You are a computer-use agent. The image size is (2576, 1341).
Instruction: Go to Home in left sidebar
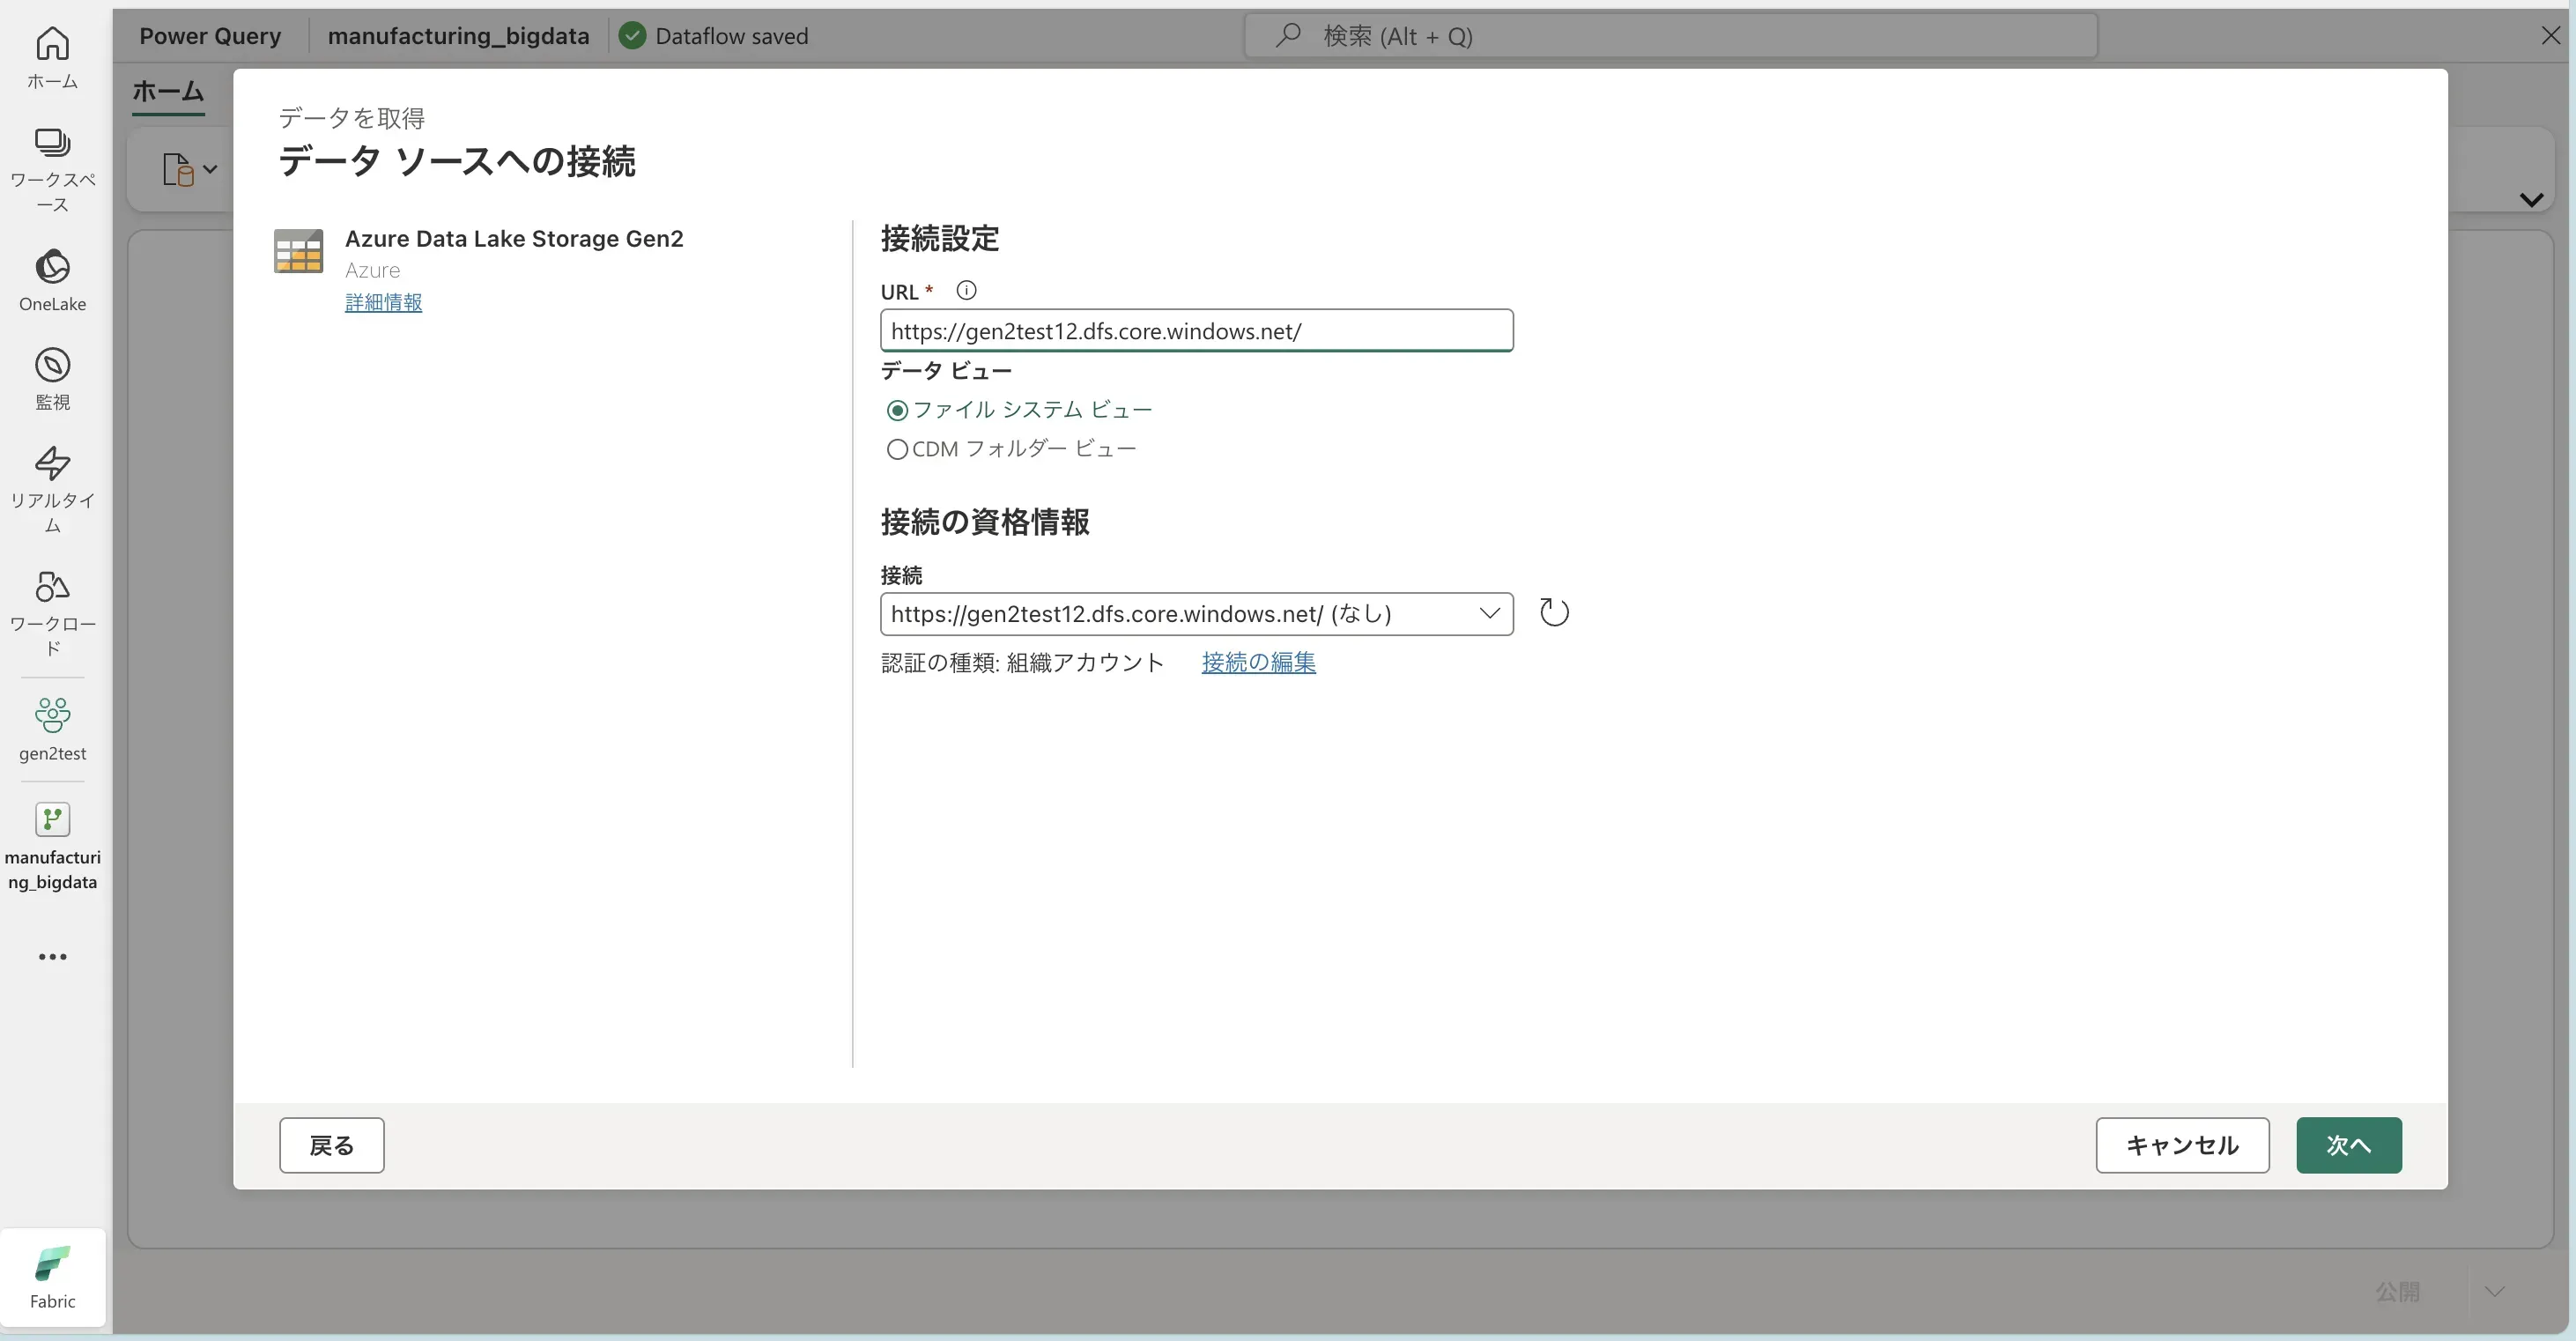click(52, 57)
